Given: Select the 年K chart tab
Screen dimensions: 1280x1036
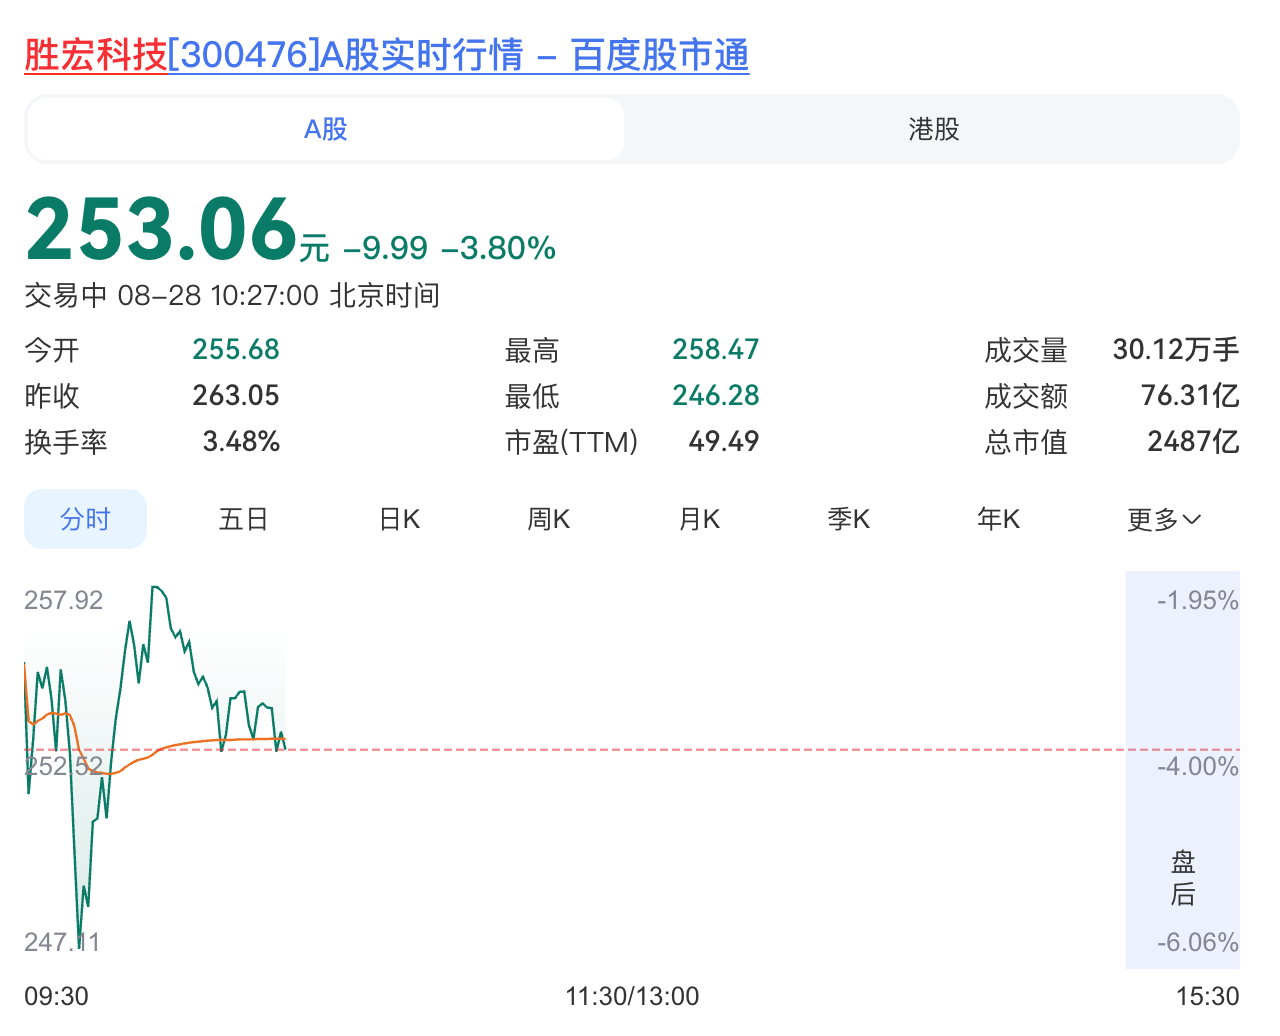Looking at the screenshot, I should tap(999, 519).
